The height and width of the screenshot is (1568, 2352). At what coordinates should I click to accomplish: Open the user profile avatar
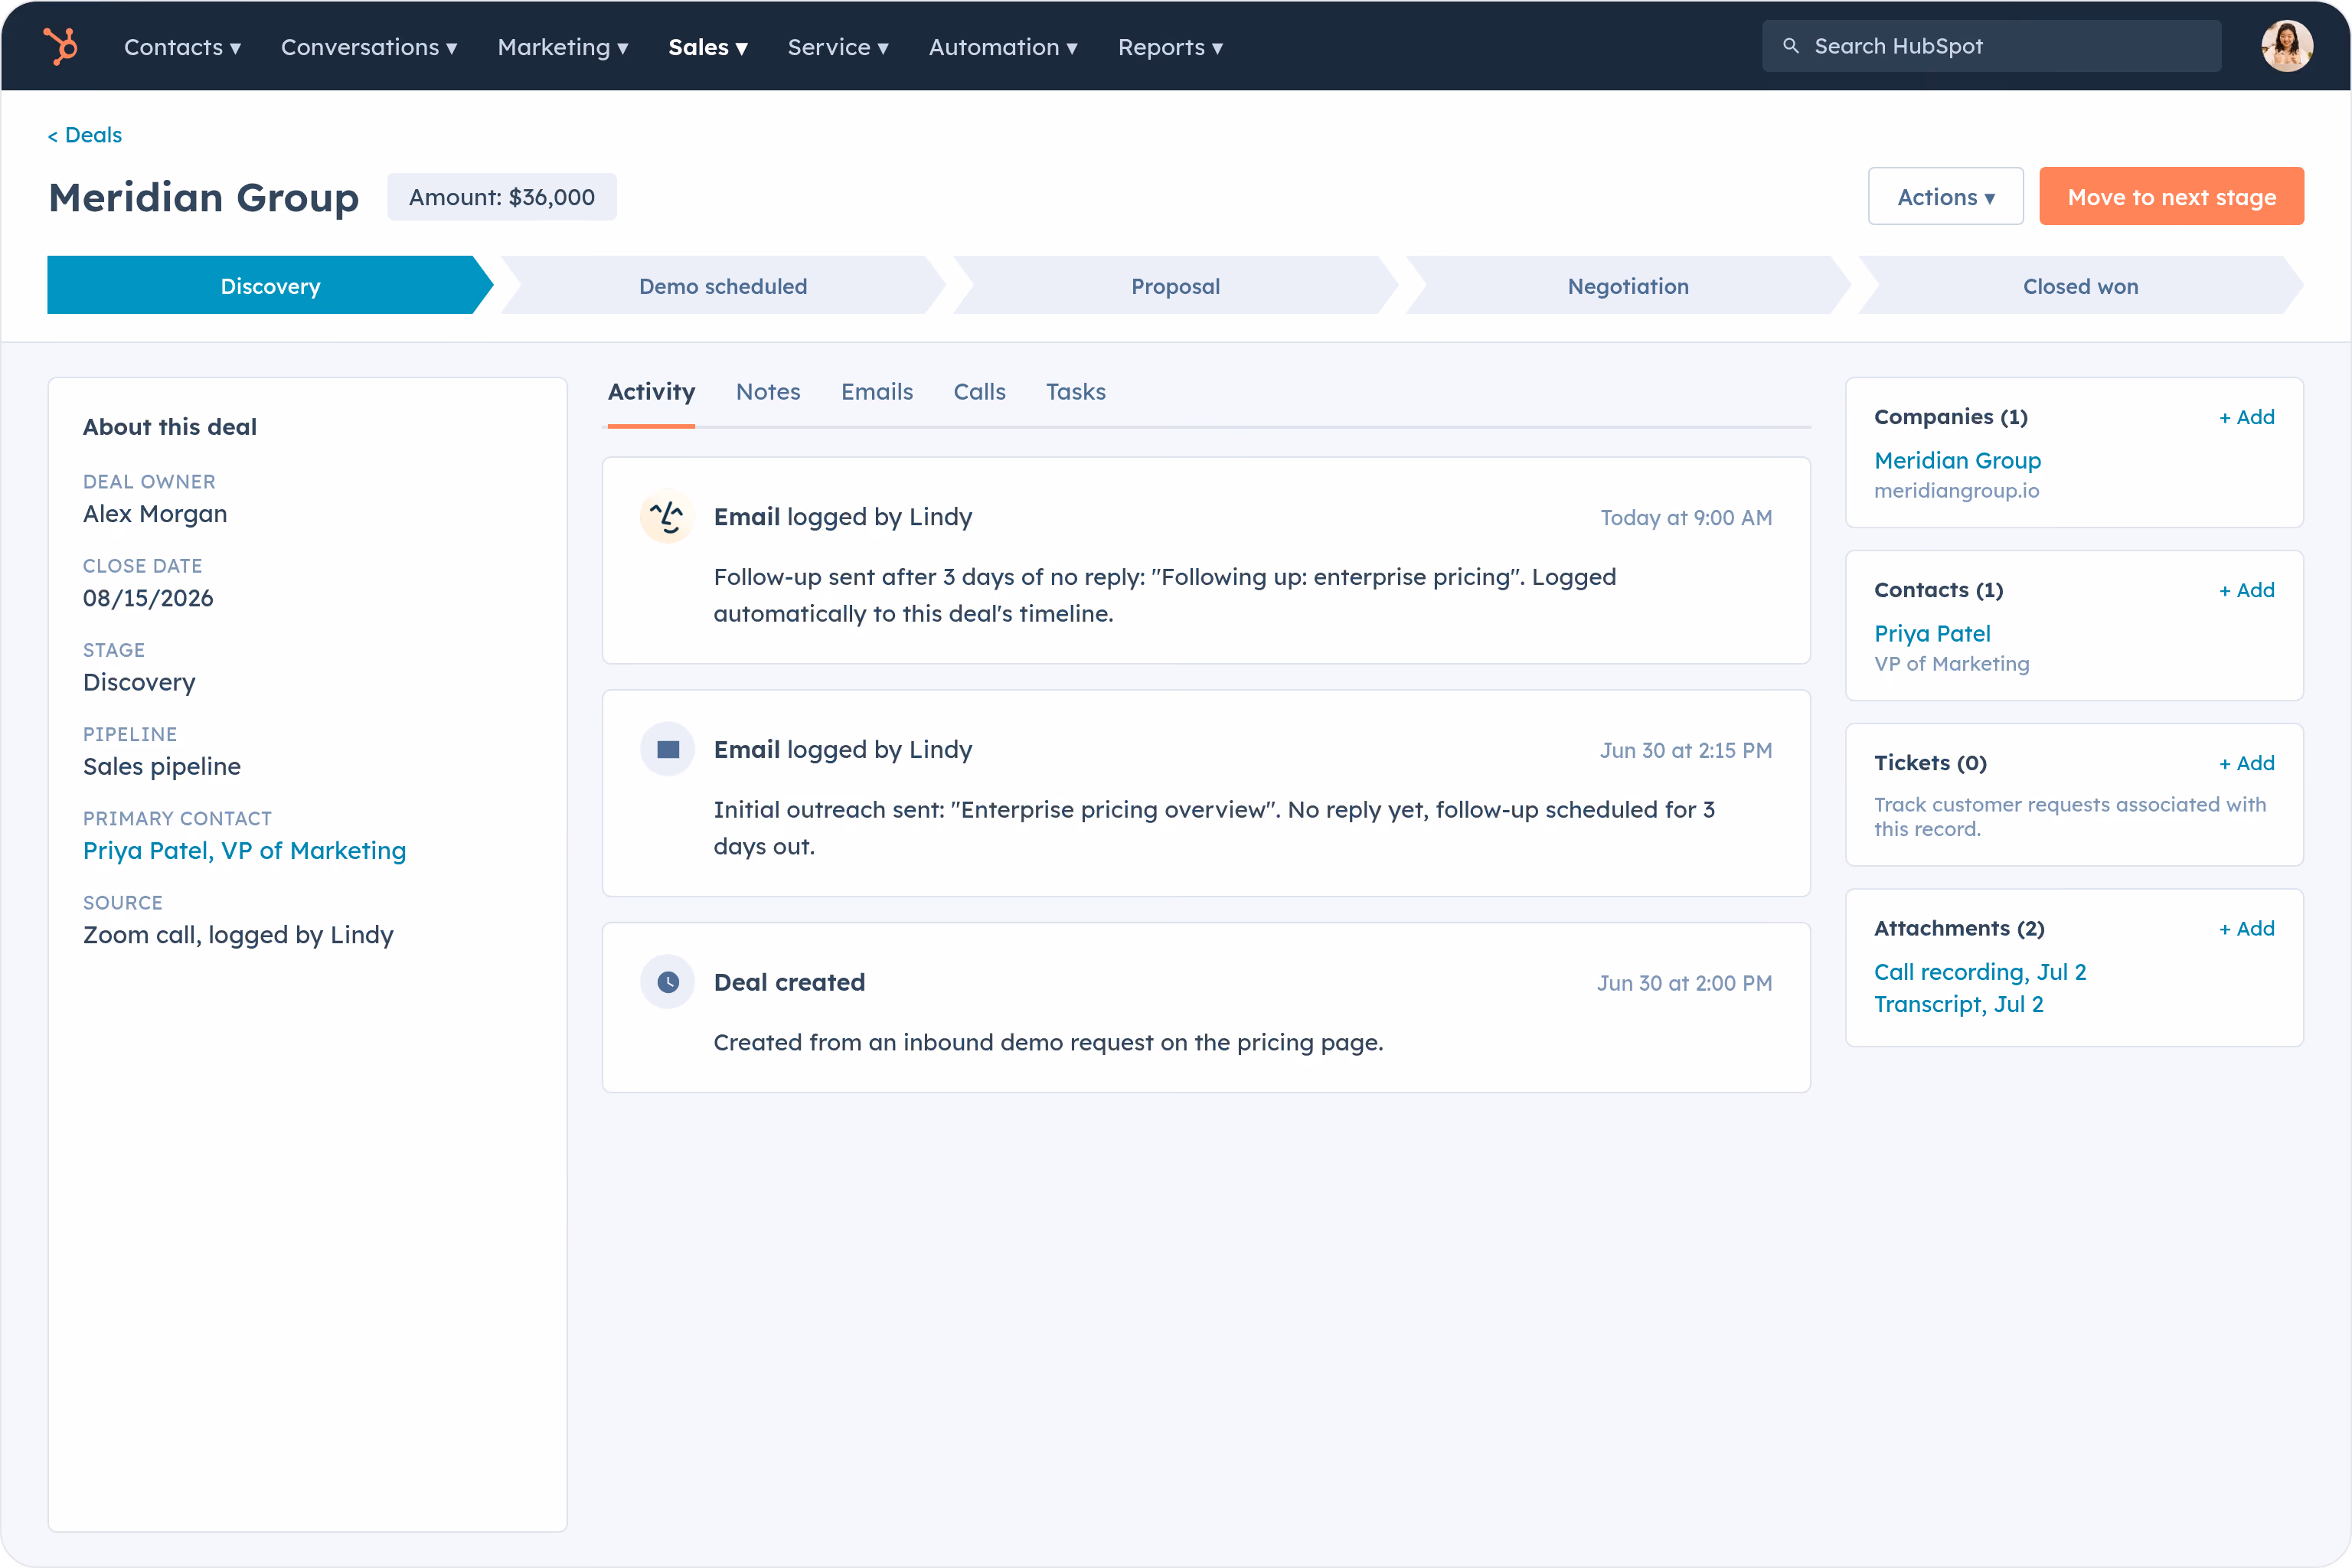point(2286,46)
